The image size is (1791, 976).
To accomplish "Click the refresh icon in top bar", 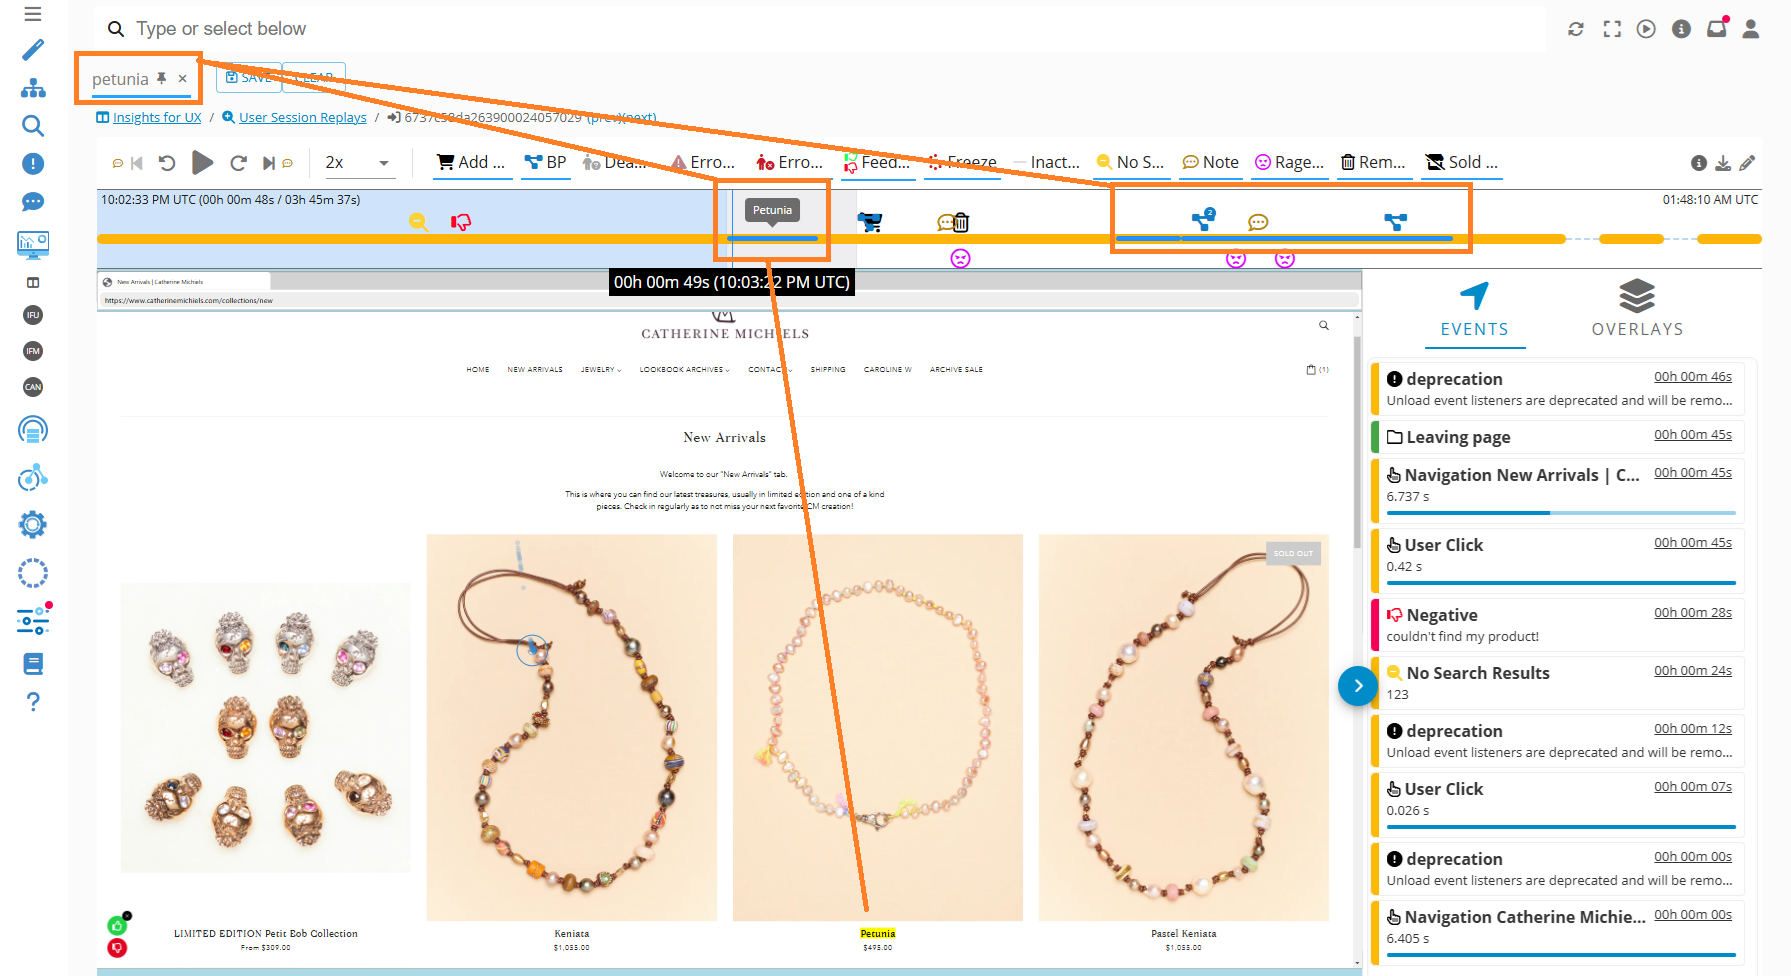I will 1576,29.
